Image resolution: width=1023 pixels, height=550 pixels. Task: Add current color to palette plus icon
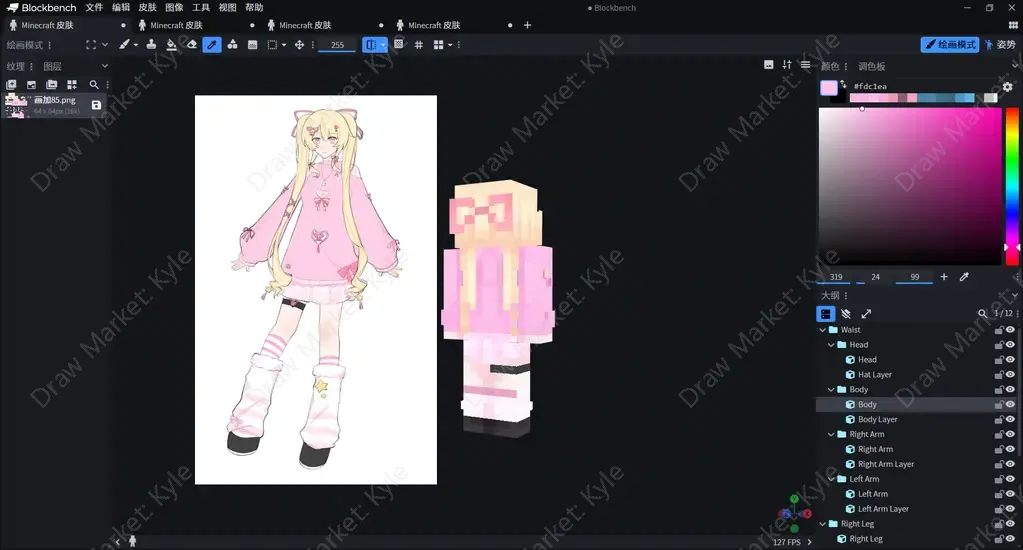943,277
